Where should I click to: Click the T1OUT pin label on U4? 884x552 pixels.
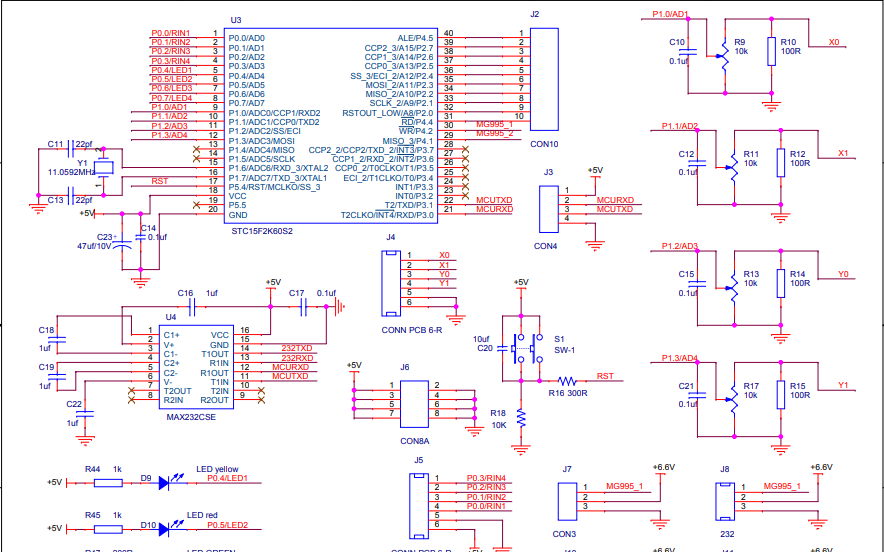tap(215, 354)
